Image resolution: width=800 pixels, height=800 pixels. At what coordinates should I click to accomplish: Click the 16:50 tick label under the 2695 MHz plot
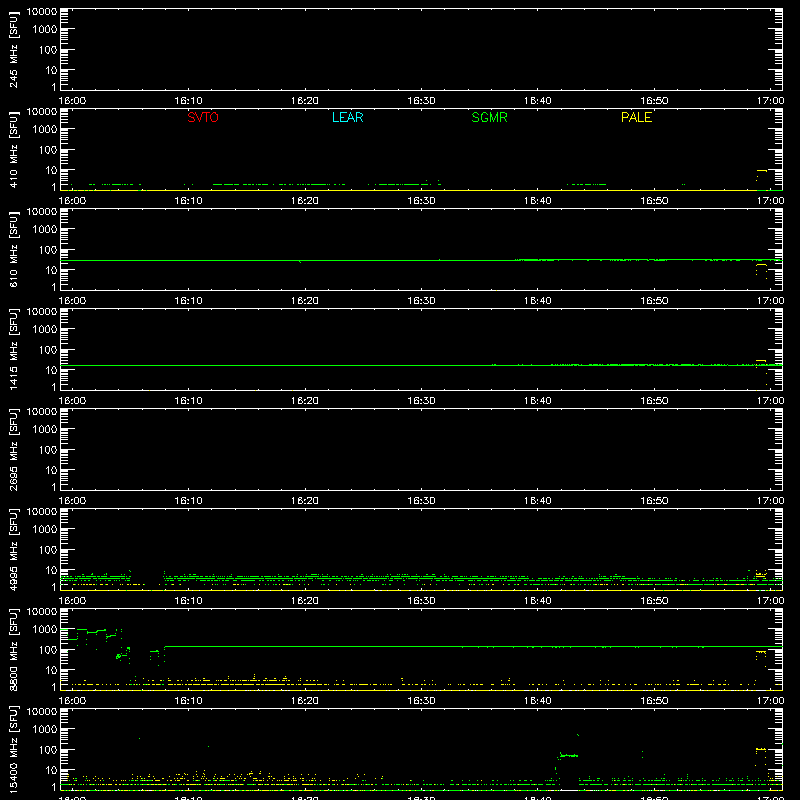pos(654,501)
